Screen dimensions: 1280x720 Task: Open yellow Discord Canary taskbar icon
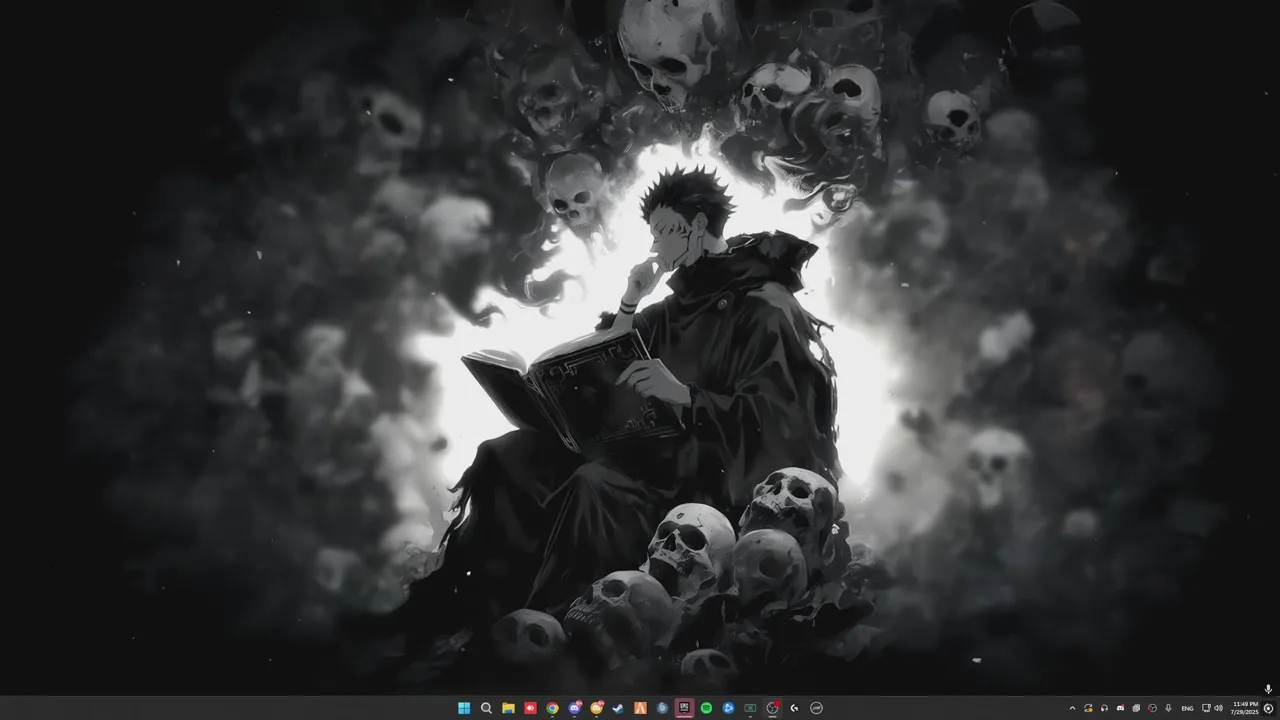[x=597, y=708]
